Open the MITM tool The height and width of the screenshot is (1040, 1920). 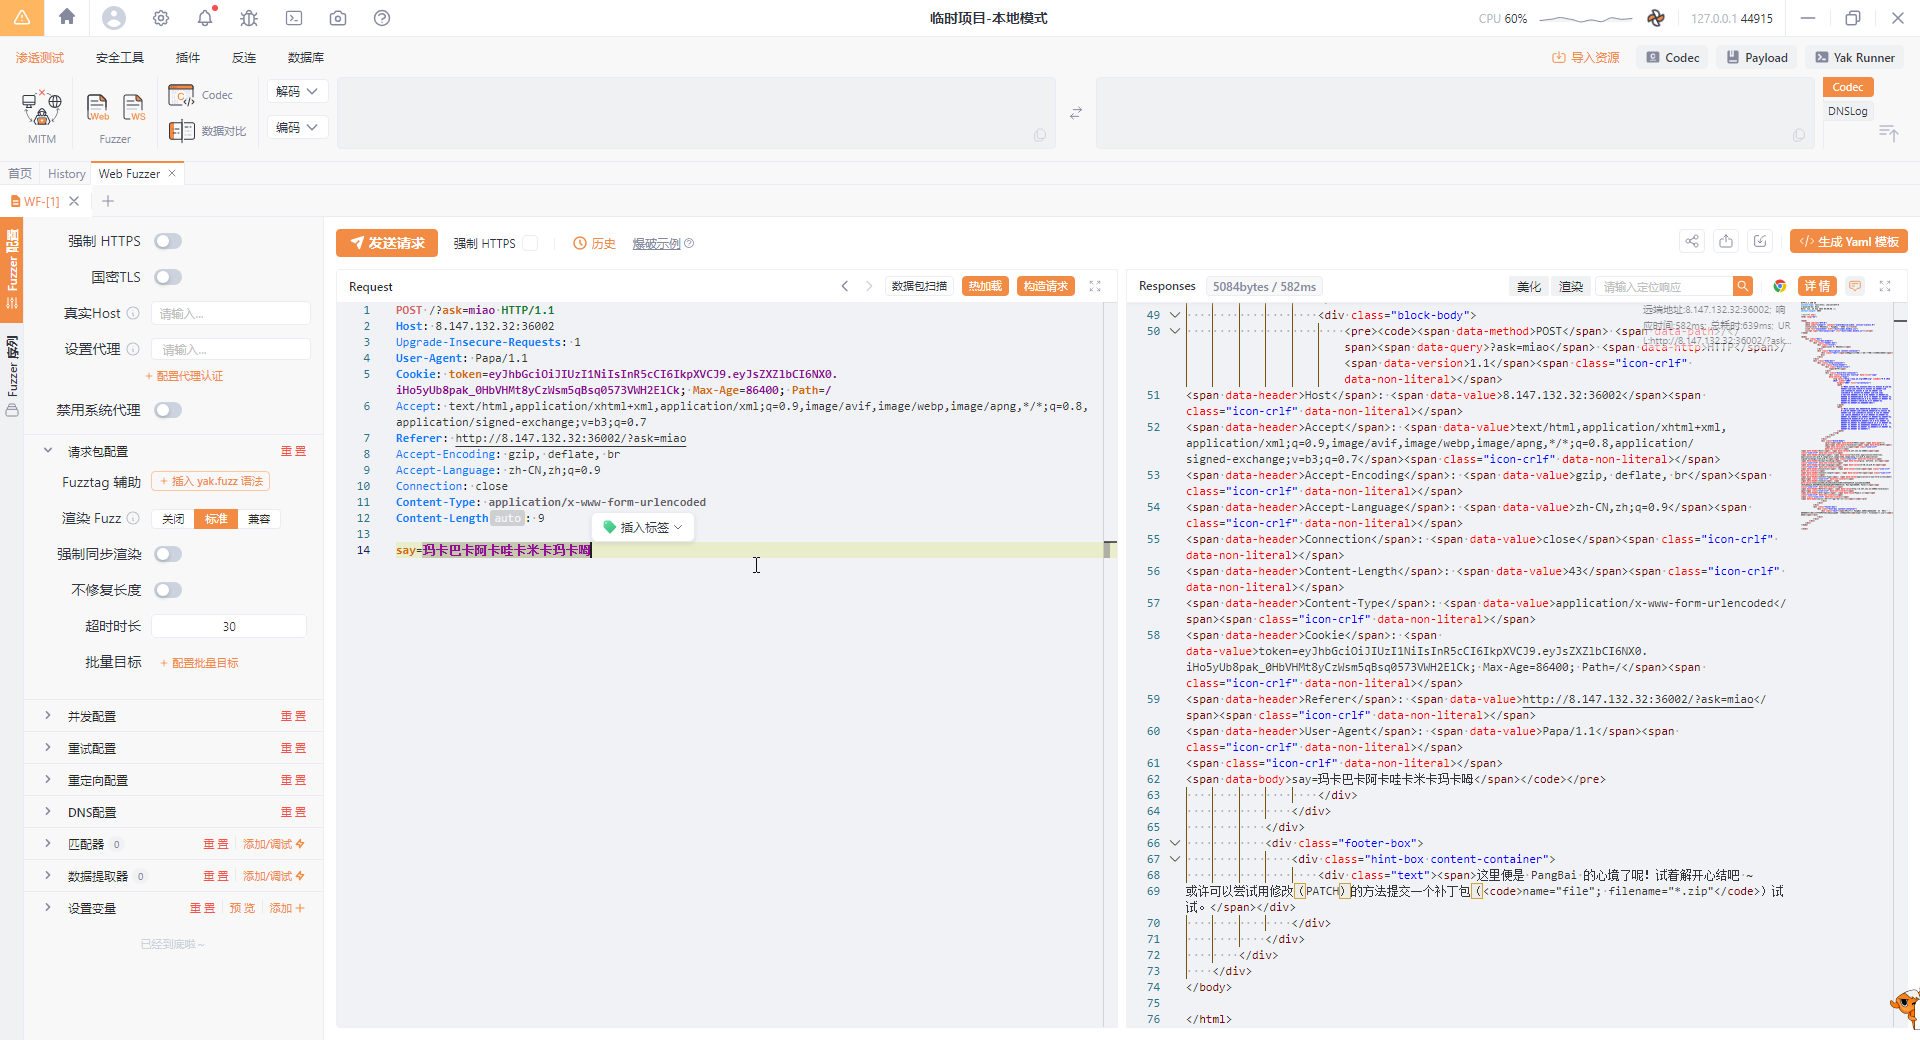click(x=42, y=109)
